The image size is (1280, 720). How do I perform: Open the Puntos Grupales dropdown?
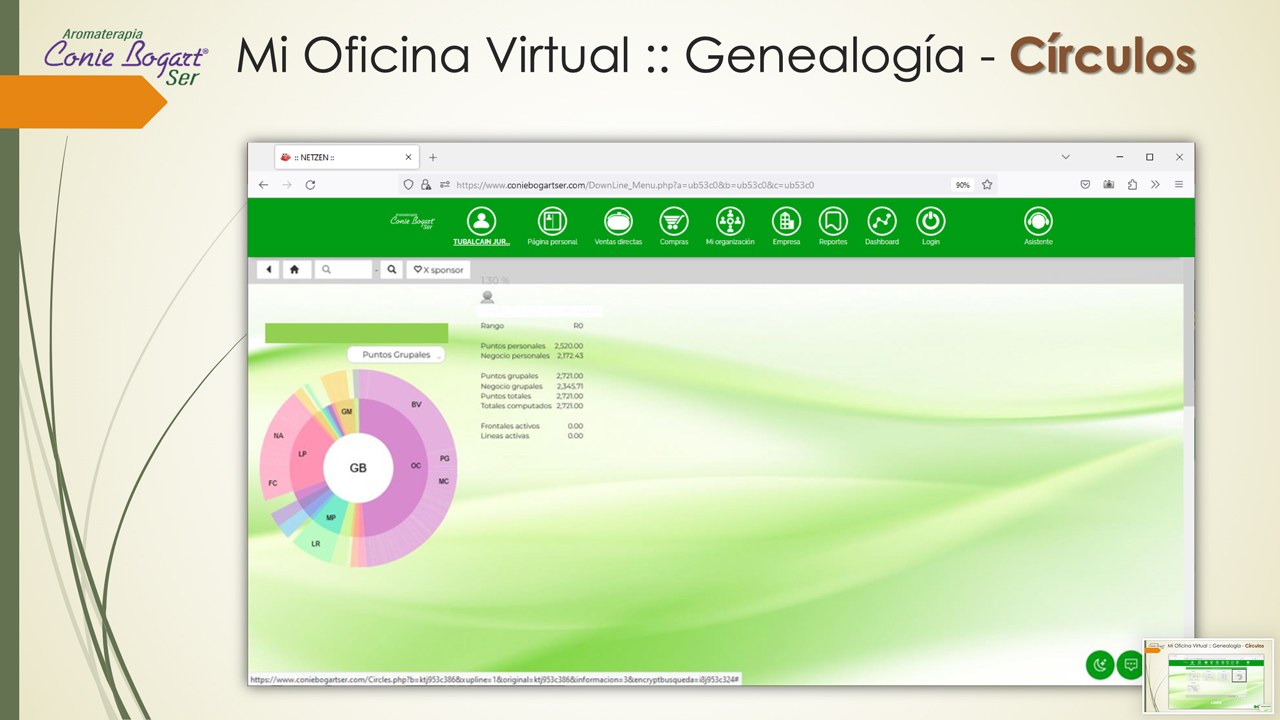pyautogui.click(x=396, y=355)
